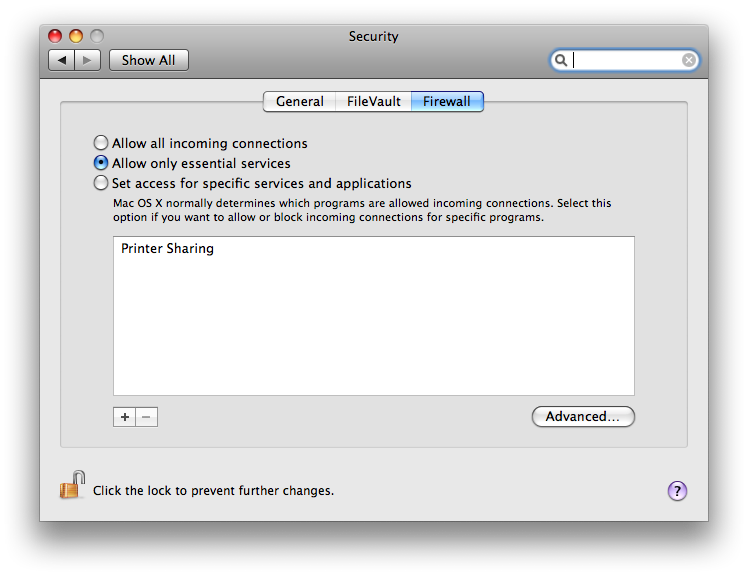Click the lock icon to prevent changes

click(x=73, y=485)
